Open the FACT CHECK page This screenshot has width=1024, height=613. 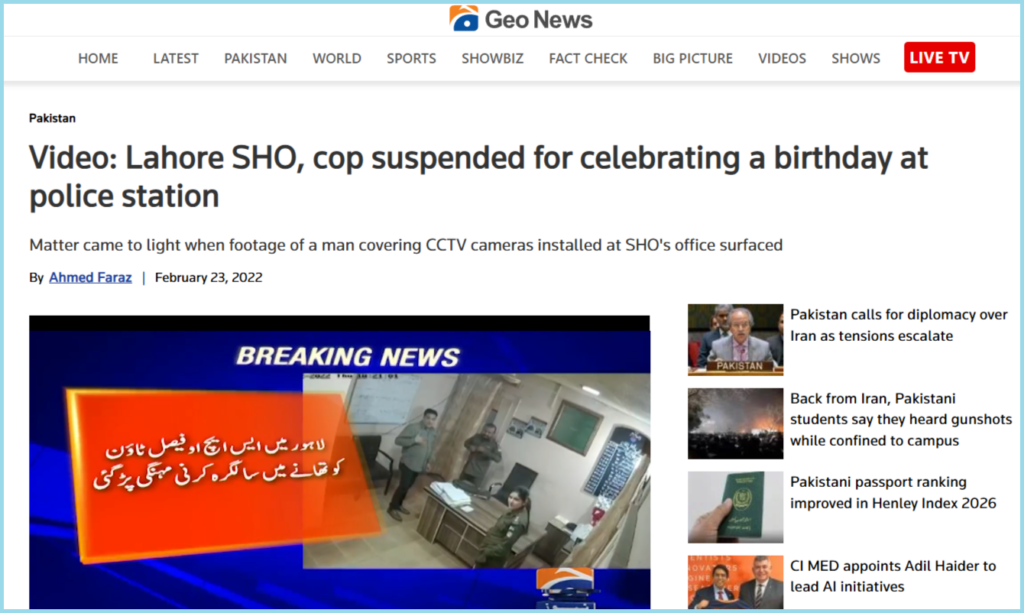[588, 58]
